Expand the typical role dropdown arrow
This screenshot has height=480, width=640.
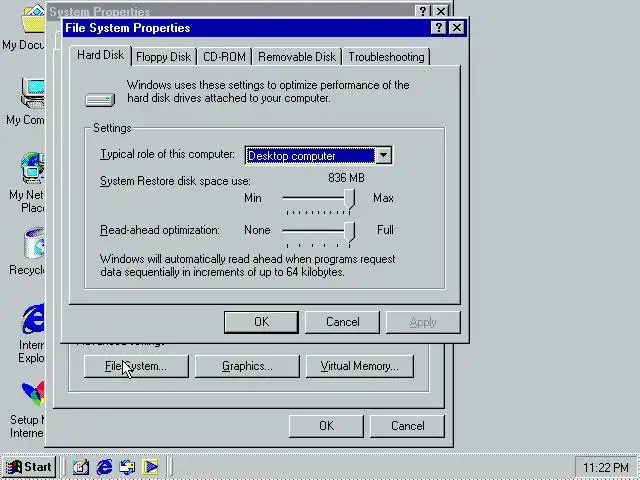point(384,156)
